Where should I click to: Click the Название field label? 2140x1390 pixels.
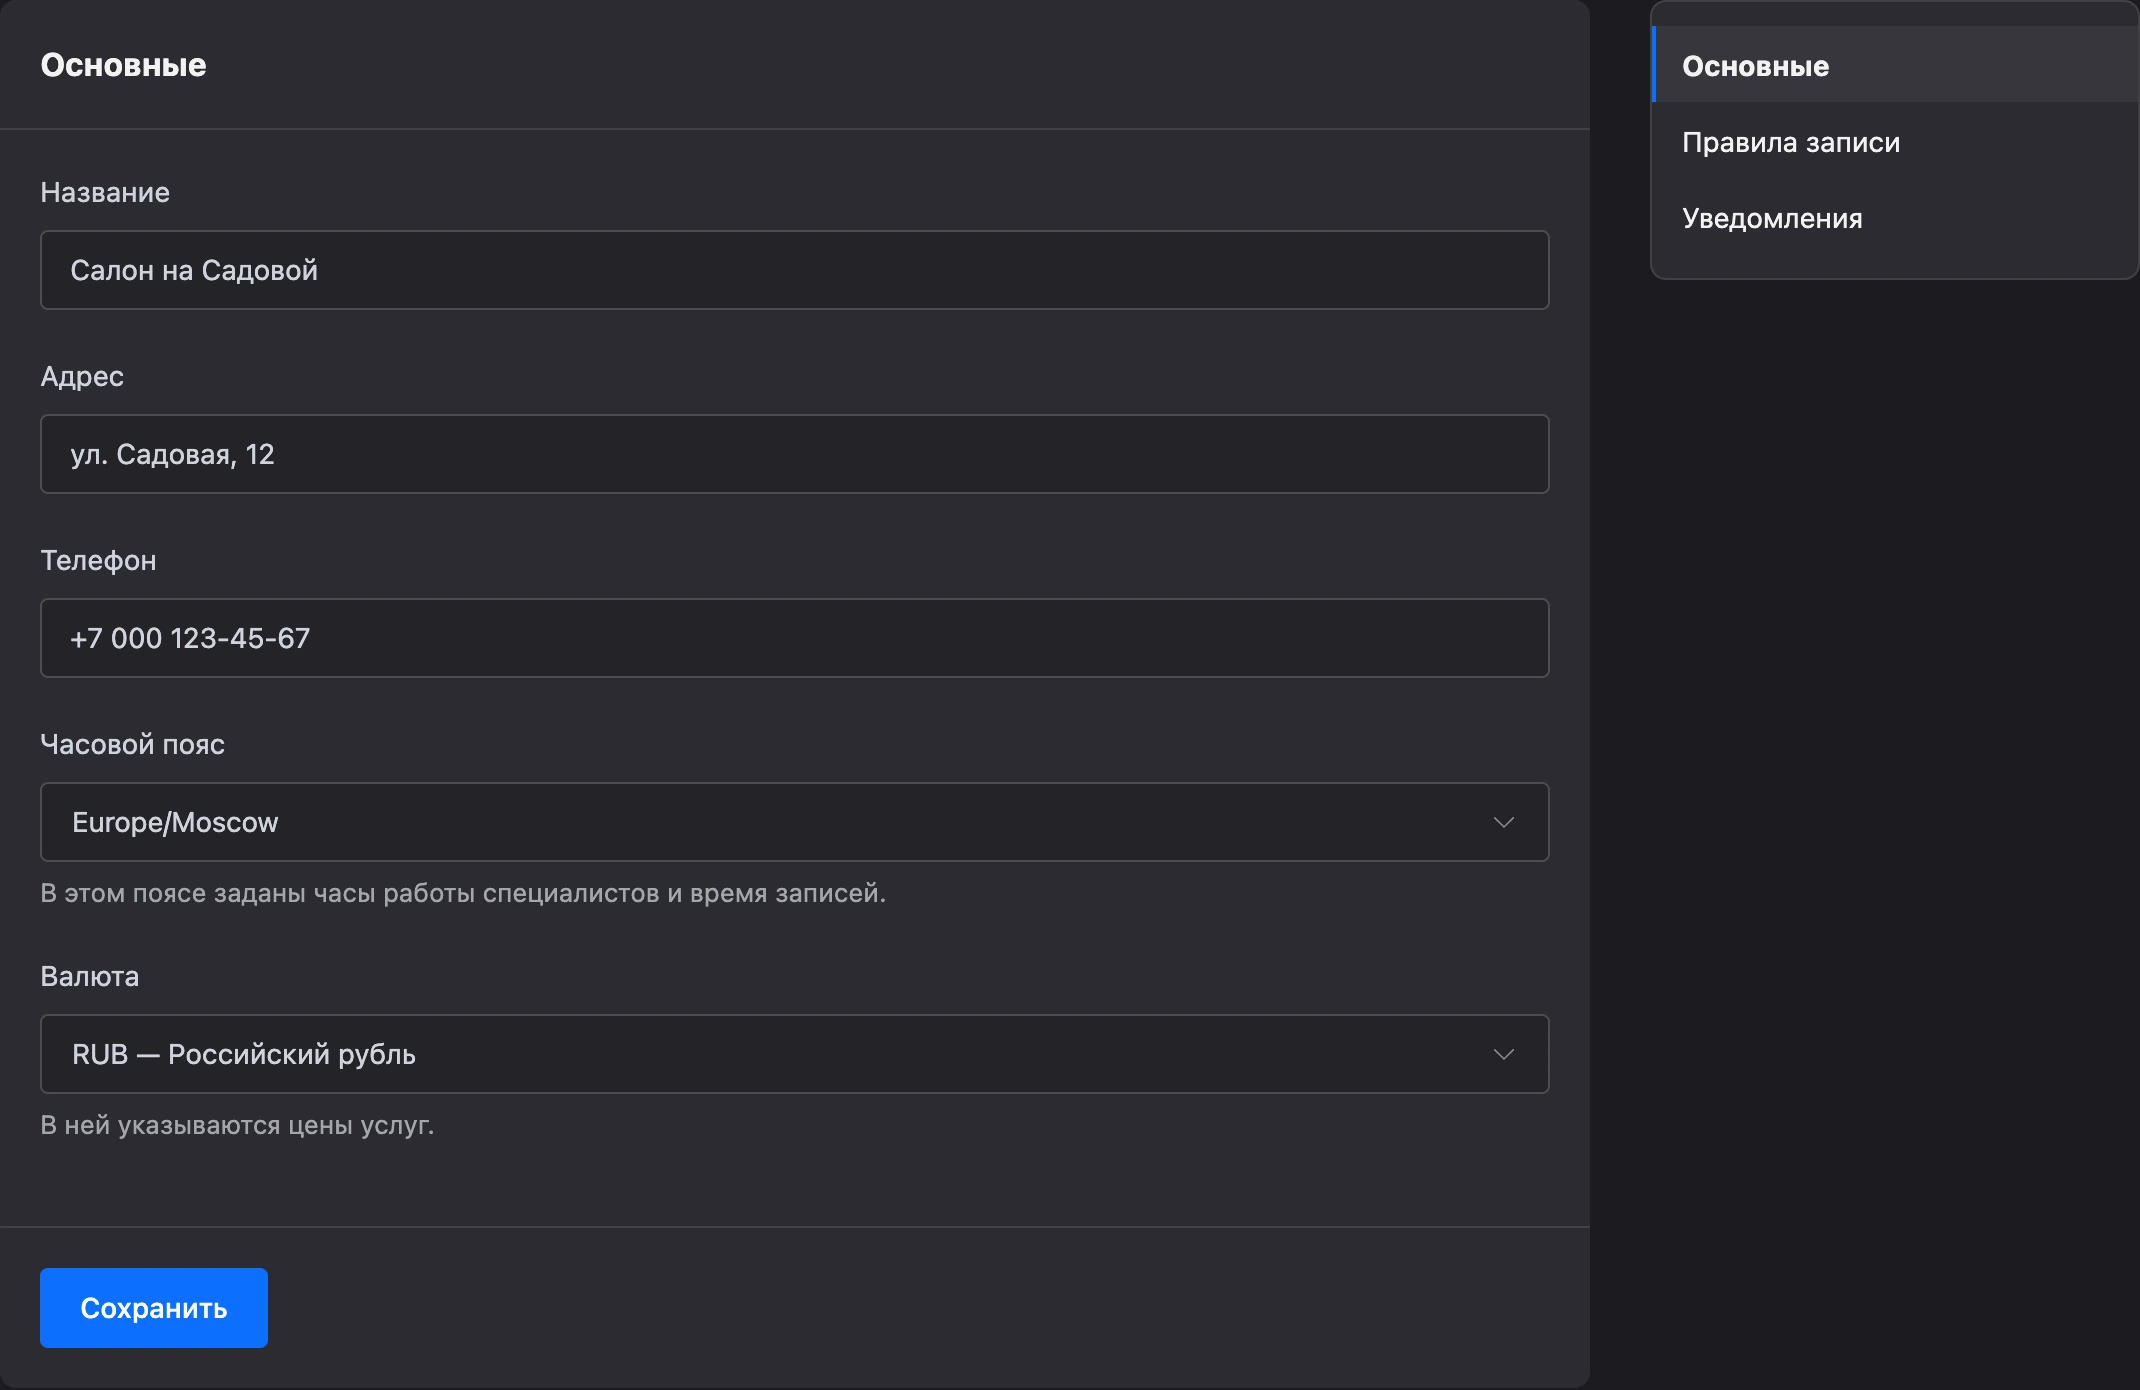[x=105, y=192]
